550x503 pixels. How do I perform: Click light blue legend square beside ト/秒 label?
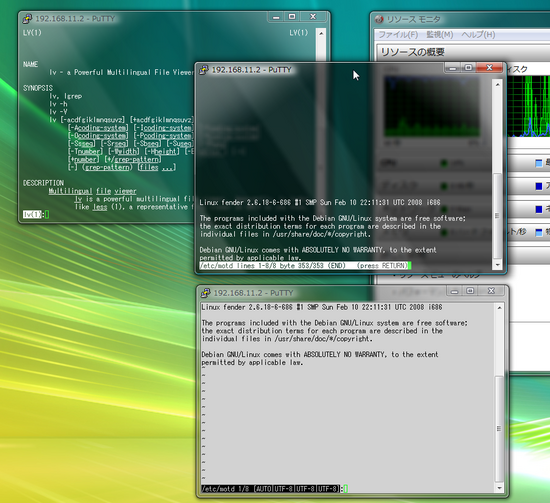pyautogui.click(x=539, y=232)
